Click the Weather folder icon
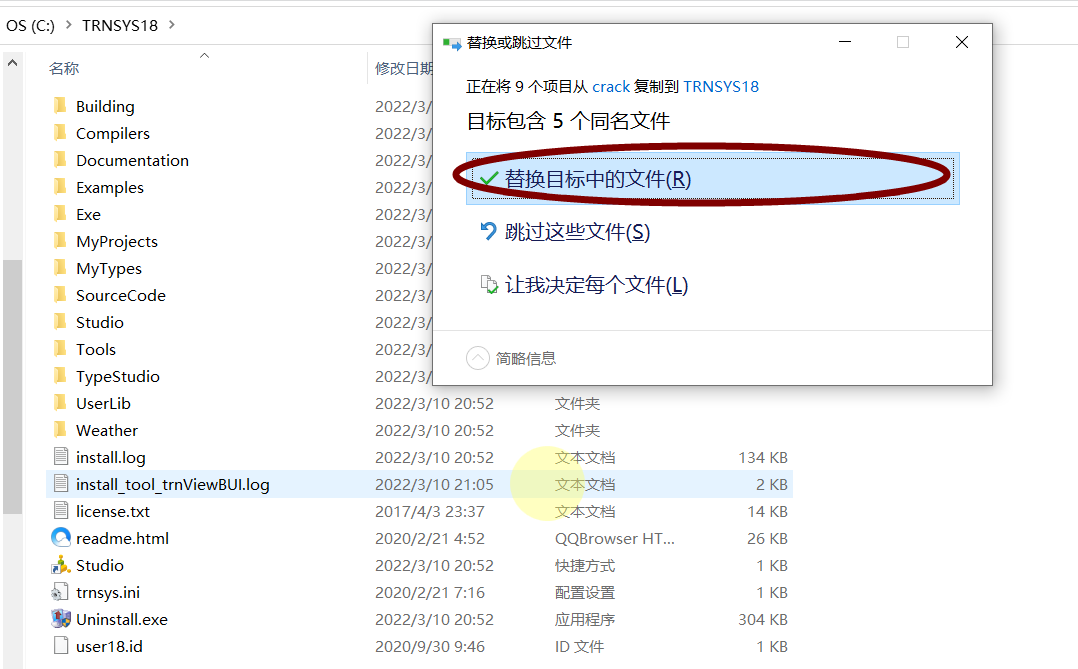 [60, 430]
